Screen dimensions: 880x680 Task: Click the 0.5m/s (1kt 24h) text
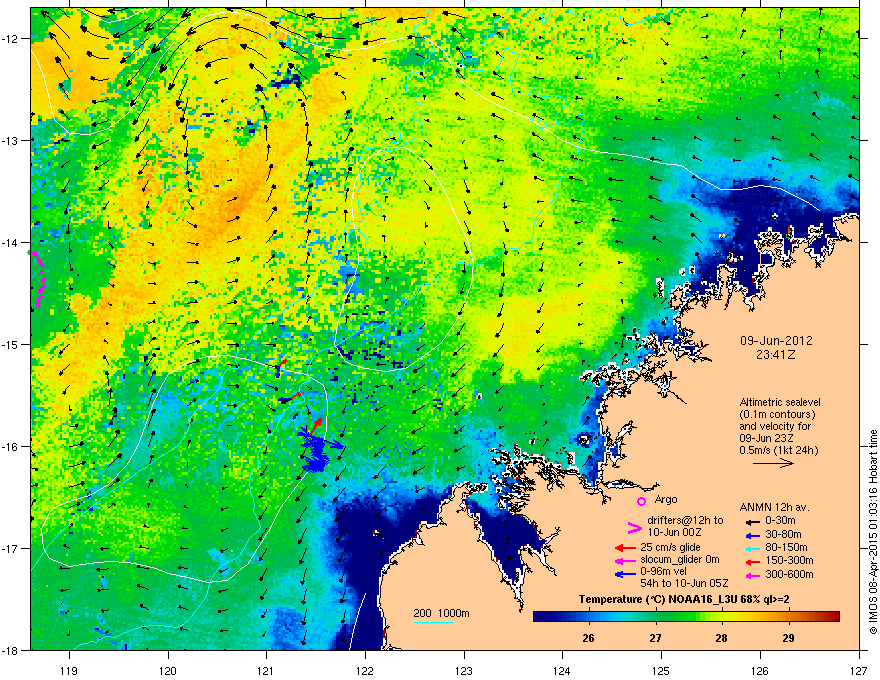[778, 450]
